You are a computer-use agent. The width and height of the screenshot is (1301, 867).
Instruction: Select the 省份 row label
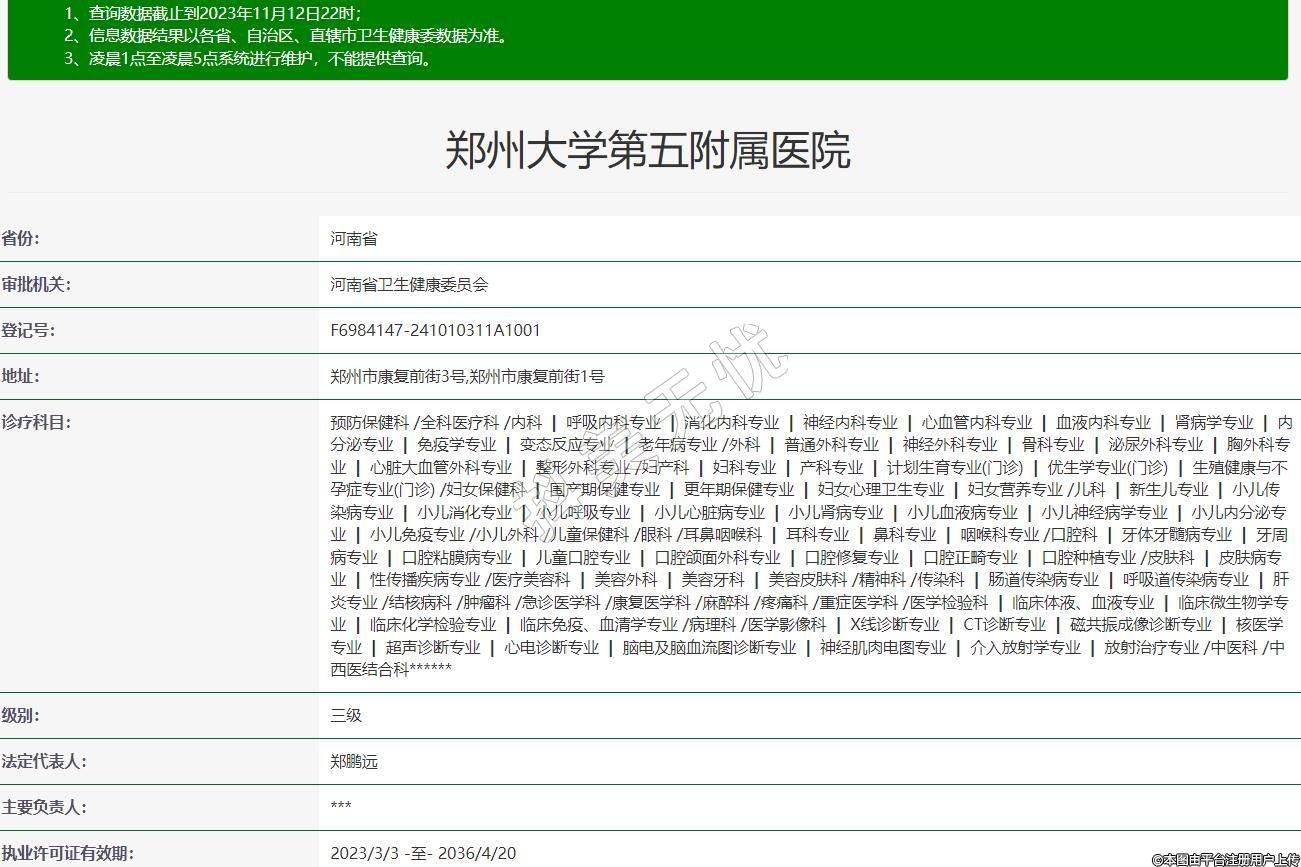coord(21,239)
